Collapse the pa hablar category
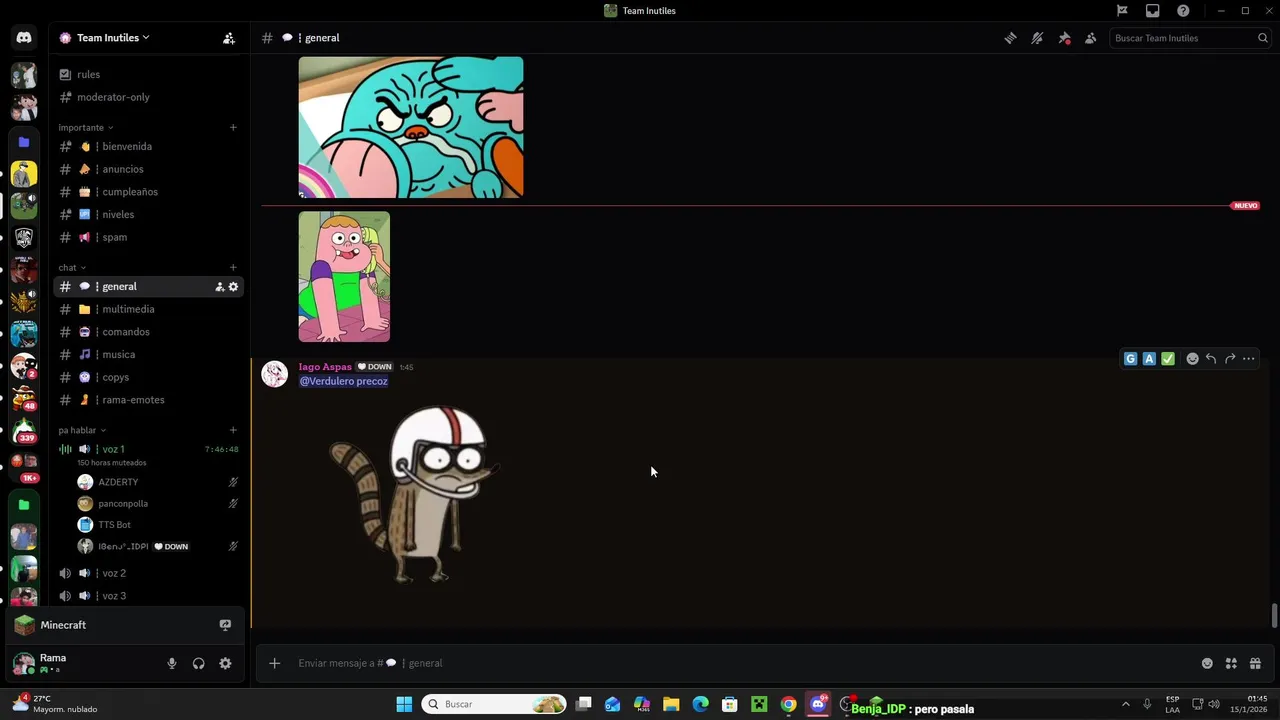This screenshot has width=1280, height=720. click(x=82, y=431)
